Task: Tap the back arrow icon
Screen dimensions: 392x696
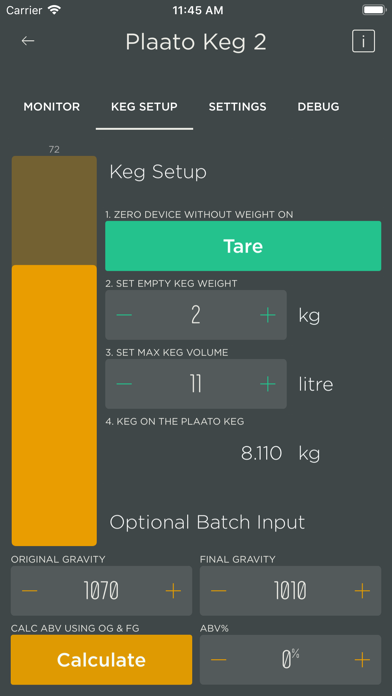Action: (28, 41)
